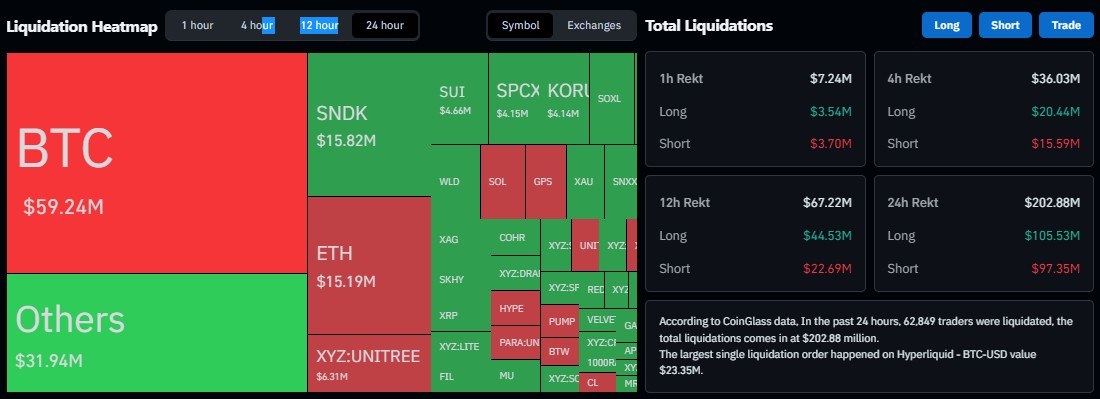Open the Trade button
This screenshot has width=1100, height=399.
[1066, 25]
